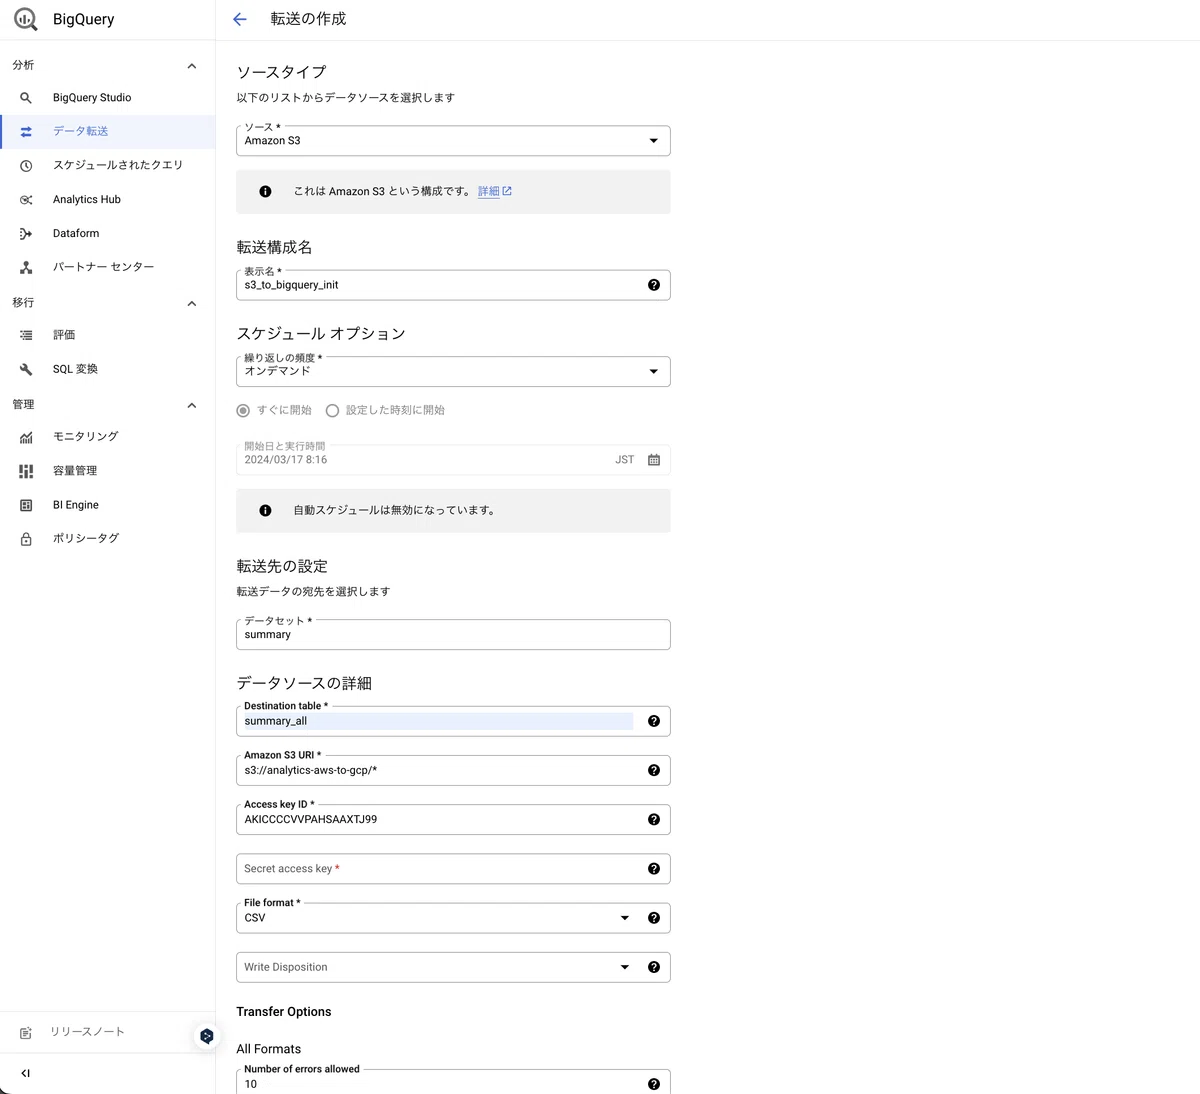1200x1094 pixels.
Task: Open the ソース Amazon S3 dropdown
Action: coord(453,141)
